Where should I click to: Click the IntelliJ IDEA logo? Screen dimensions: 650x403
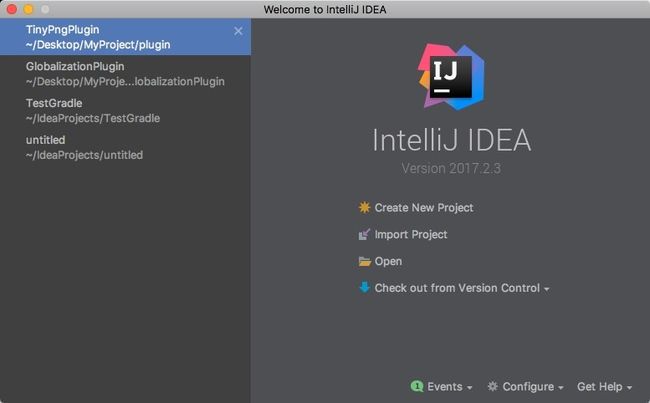point(451,77)
